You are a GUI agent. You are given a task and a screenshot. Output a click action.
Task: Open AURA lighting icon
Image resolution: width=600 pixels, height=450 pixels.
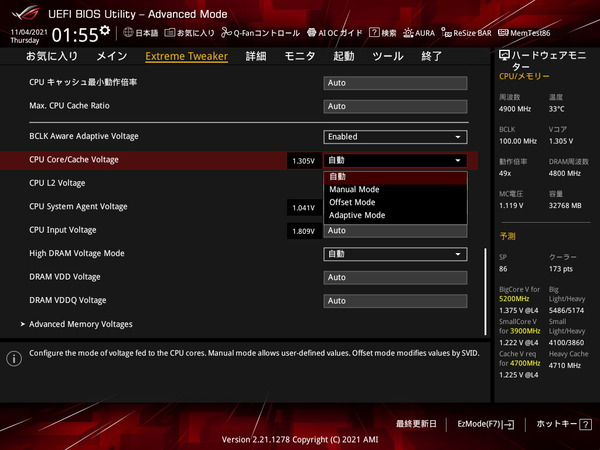tap(408, 33)
